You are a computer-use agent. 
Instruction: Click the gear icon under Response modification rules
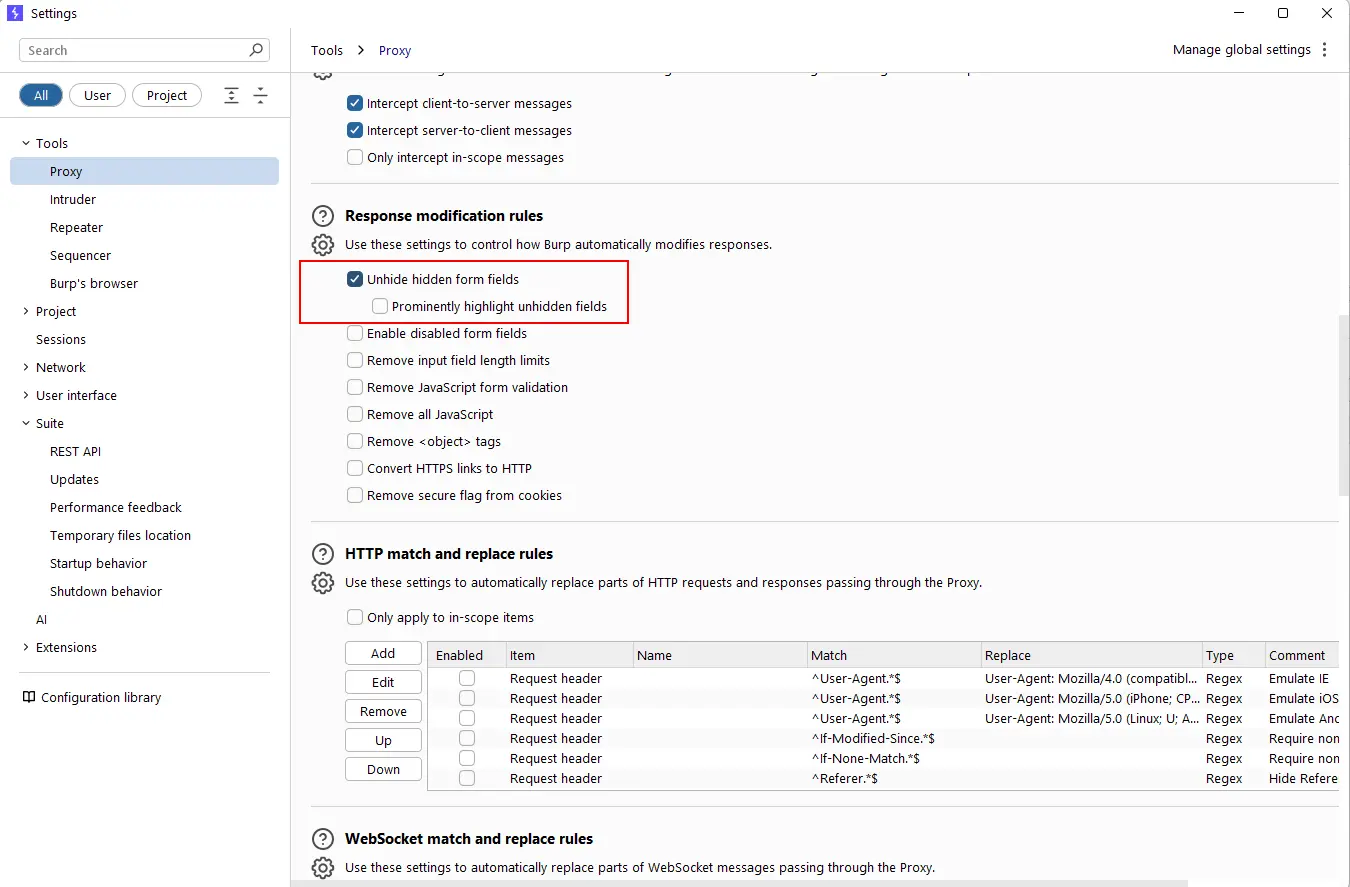click(x=322, y=245)
